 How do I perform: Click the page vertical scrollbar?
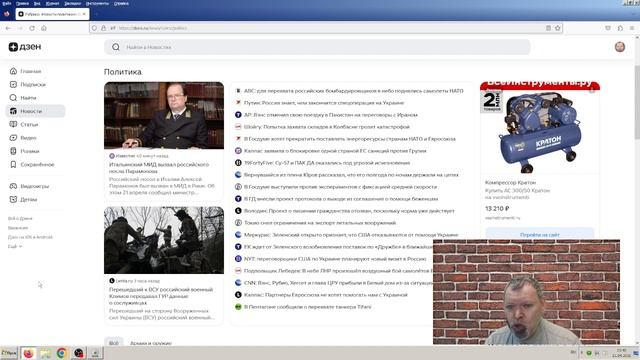click(x=637, y=102)
